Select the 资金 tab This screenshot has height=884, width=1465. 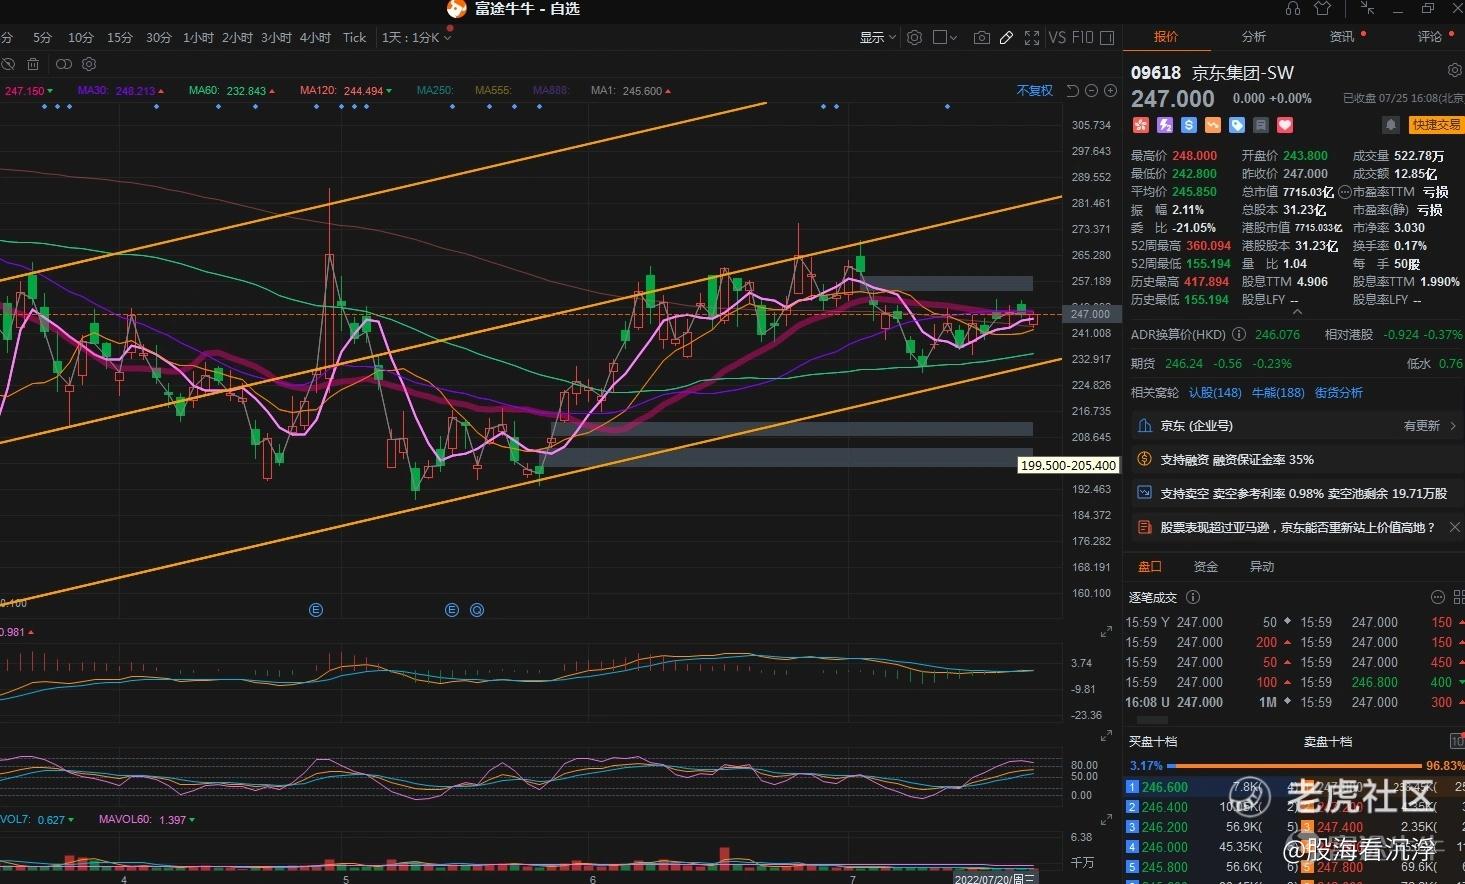click(1206, 567)
